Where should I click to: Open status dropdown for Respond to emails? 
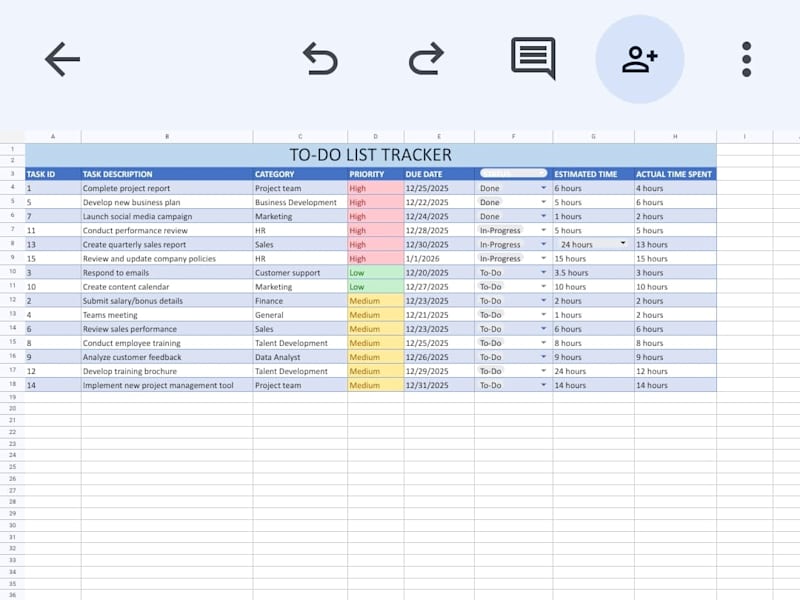click(543, 272)
